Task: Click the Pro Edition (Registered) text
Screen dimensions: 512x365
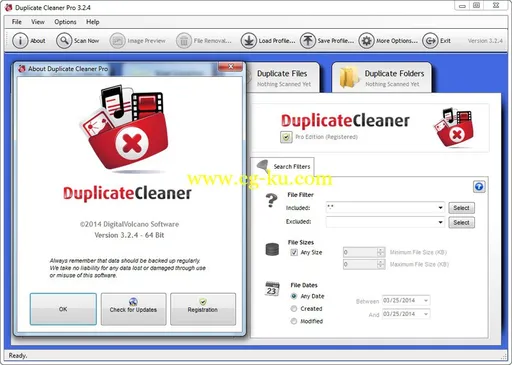Action: click(x=326, y=137)
